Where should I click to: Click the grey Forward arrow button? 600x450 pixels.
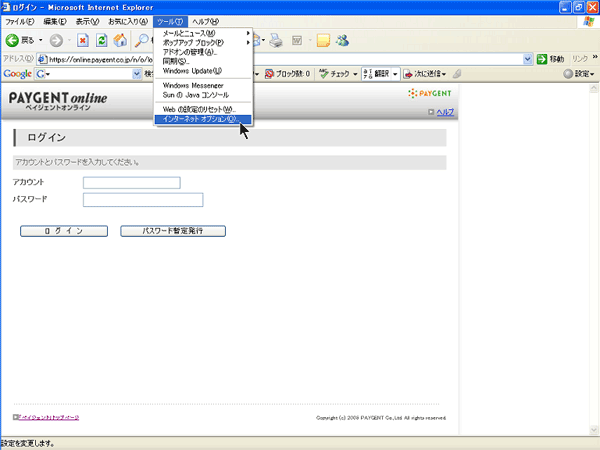point(56,40)
